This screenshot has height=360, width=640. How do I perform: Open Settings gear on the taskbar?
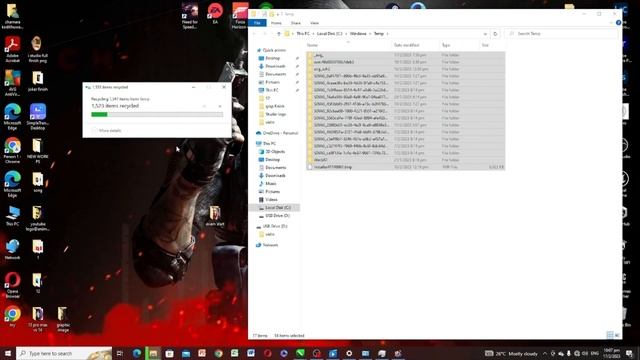tap(349, 353)
